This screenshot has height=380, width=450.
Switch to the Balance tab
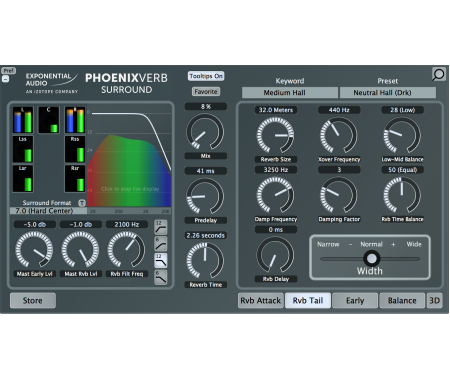402,301
